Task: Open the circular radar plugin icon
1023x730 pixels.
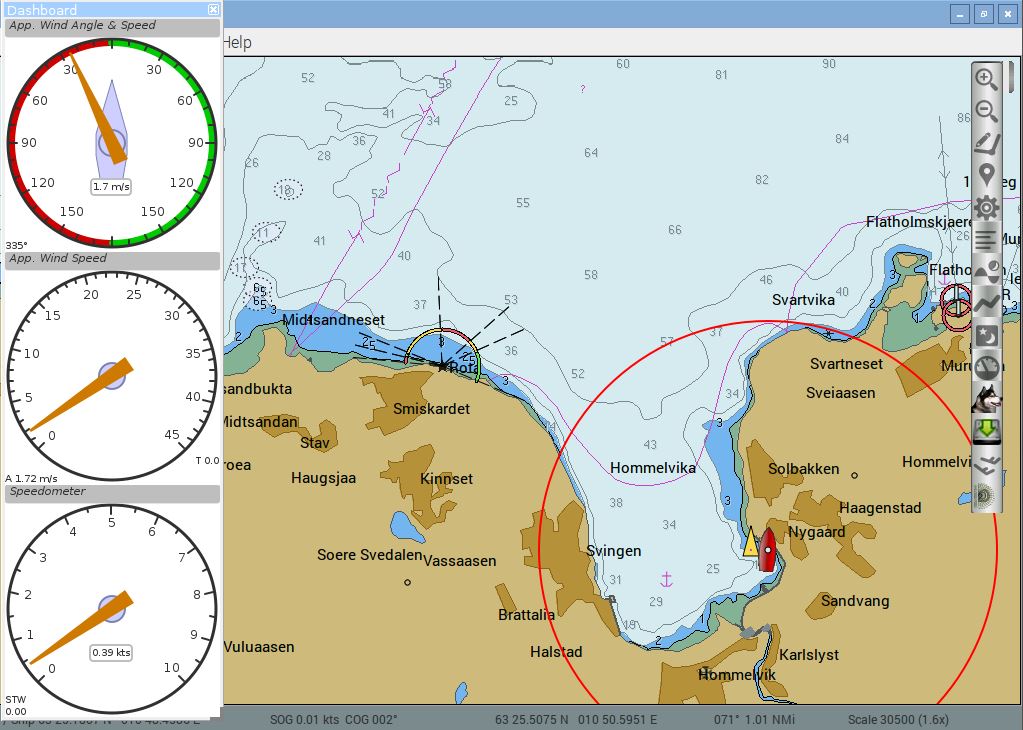Action: tap(986, 496)
